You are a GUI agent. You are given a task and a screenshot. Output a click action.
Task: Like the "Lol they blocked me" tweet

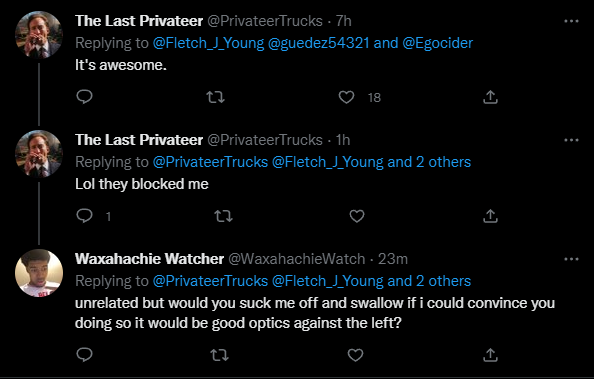pyautogui.click(x=356, y=216)
